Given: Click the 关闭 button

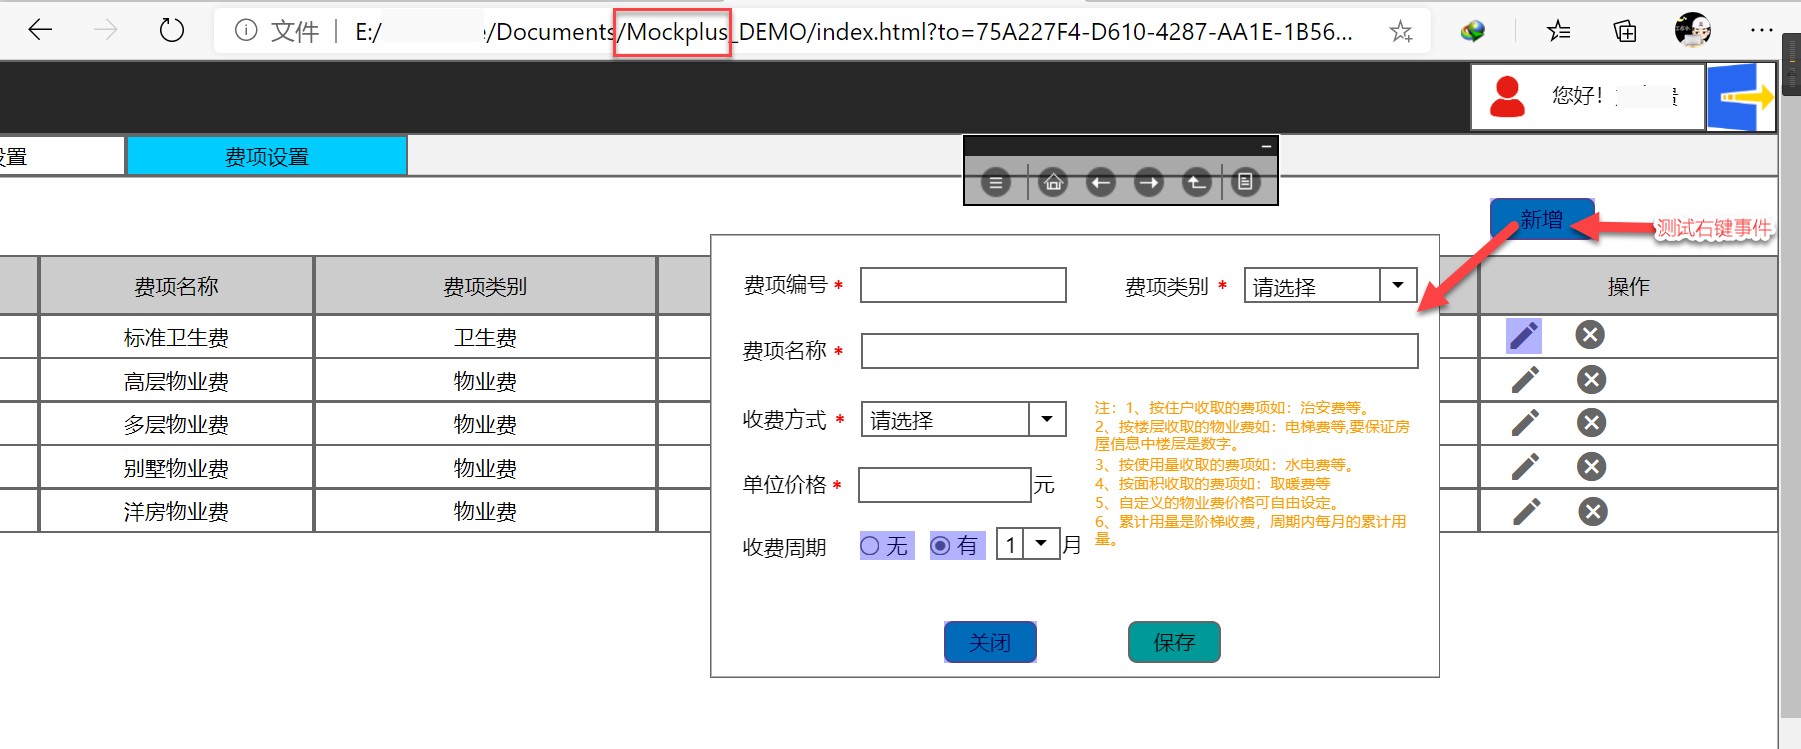Looking at the screenshot, I should (x=990, y=642).
